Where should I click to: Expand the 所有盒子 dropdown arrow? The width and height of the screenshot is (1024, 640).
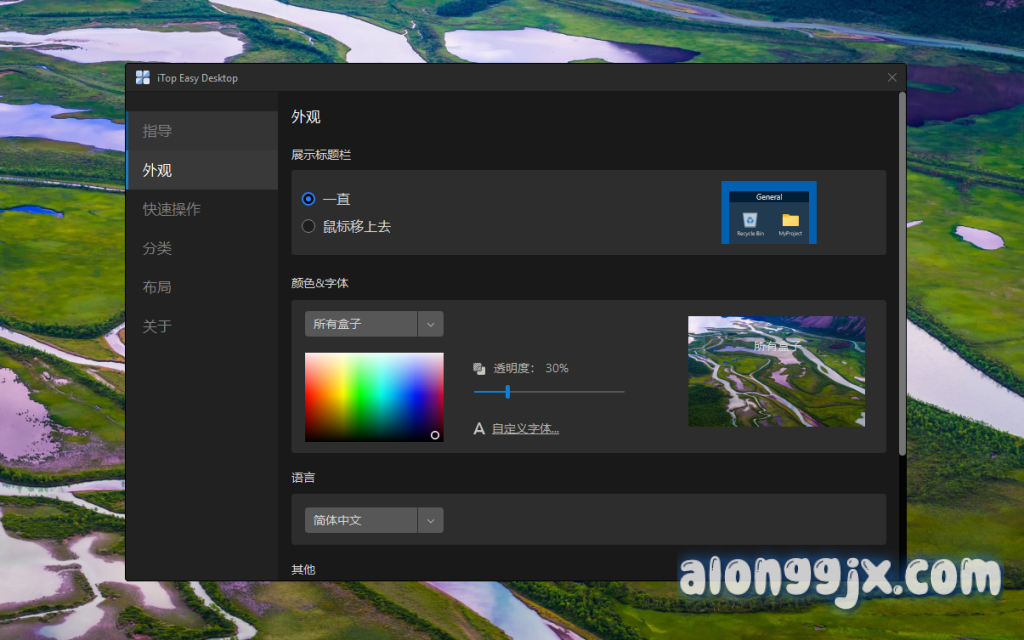click(x=430, y=324)
